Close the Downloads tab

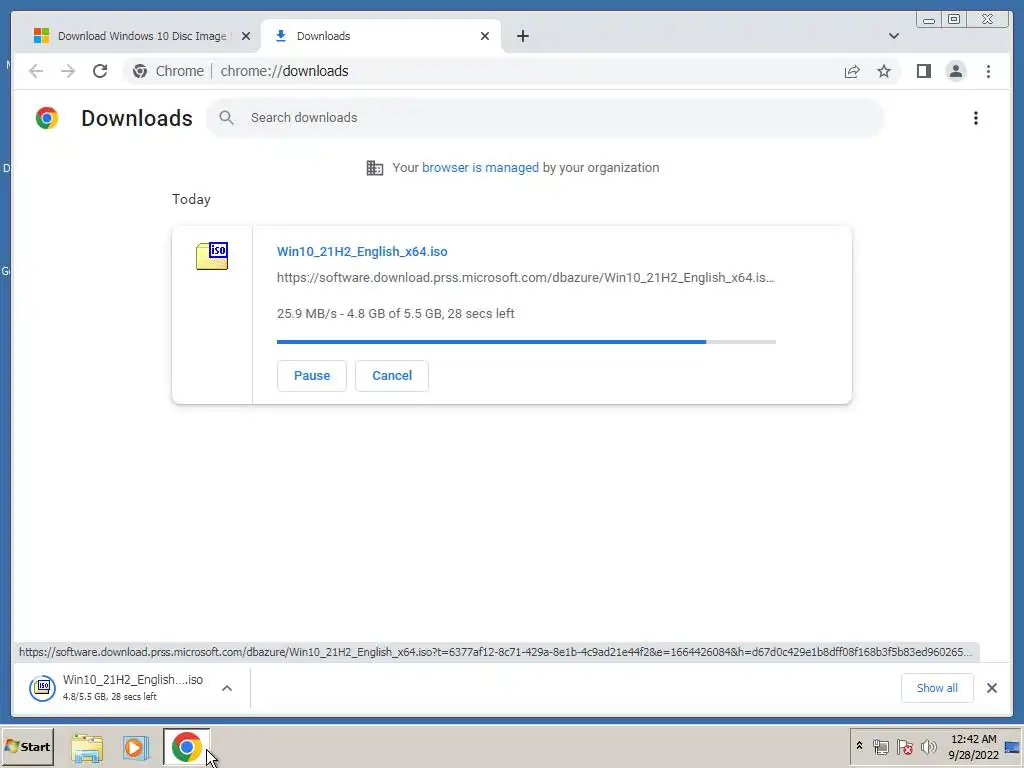(x=485, y=36)
